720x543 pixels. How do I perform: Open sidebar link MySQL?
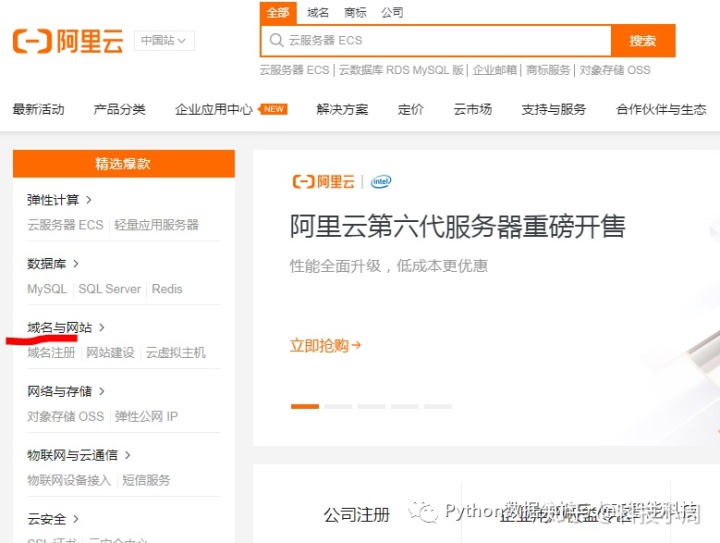pyautogui.click(x=47, y=289)
